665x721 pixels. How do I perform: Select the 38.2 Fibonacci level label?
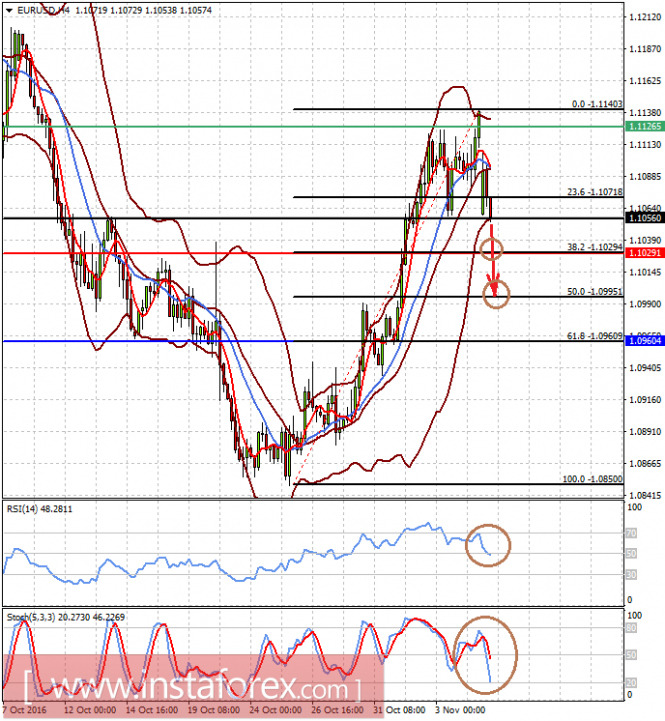click(595, 247)
